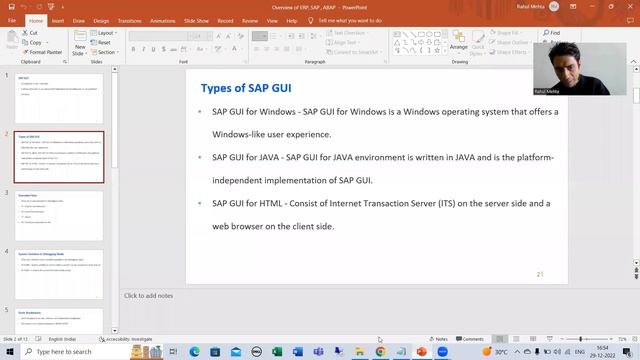Open the Layout dropdown
The image size is (640, 360).
(x=104, y=33)
